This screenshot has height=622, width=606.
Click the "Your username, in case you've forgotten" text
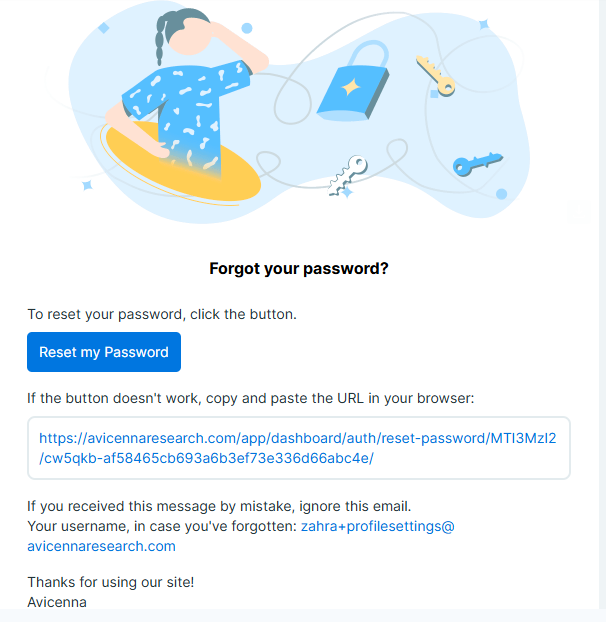pyautogui.click(x=162, y=526)
